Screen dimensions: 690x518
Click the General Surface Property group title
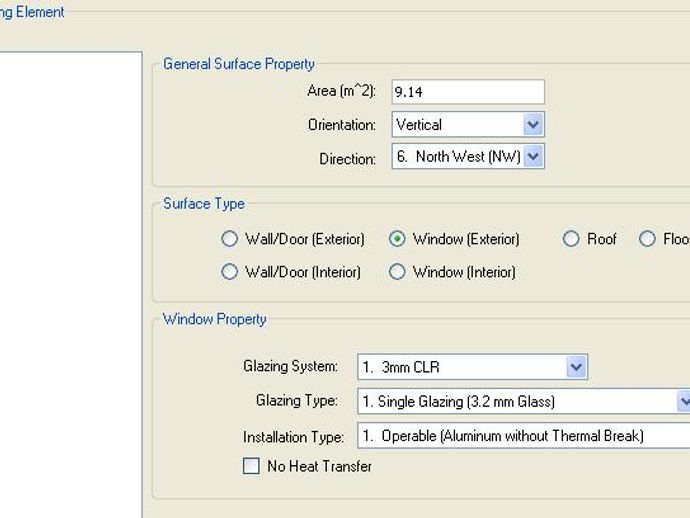(239, 64)
